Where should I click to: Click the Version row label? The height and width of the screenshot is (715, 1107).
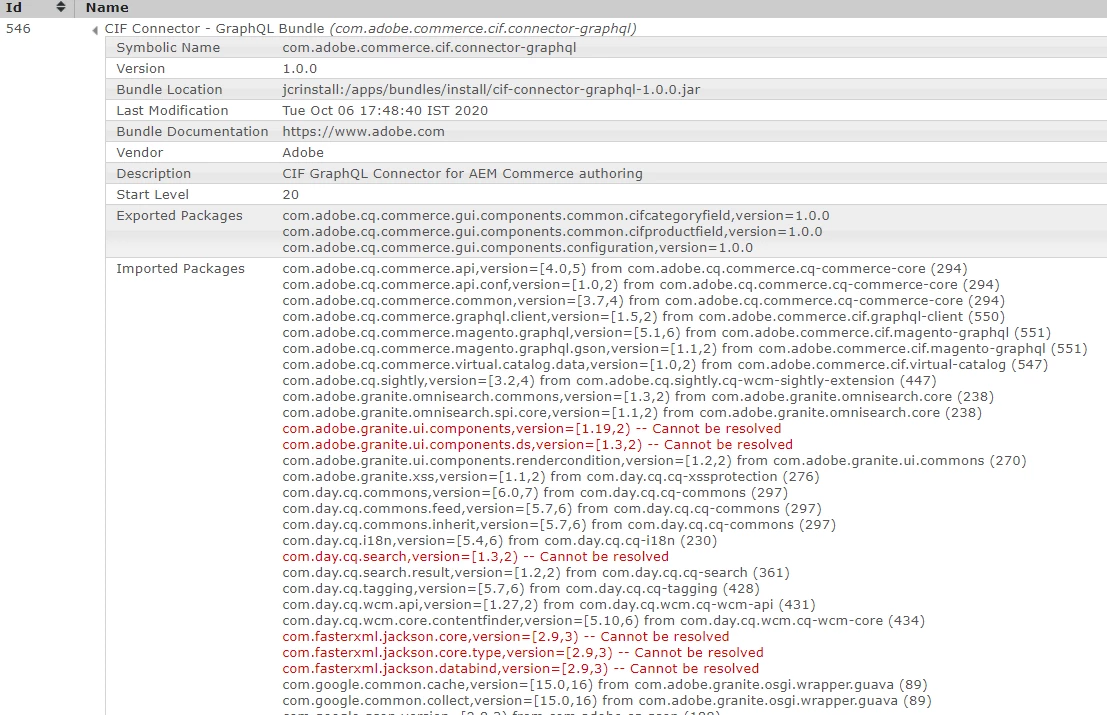point(140,68)
